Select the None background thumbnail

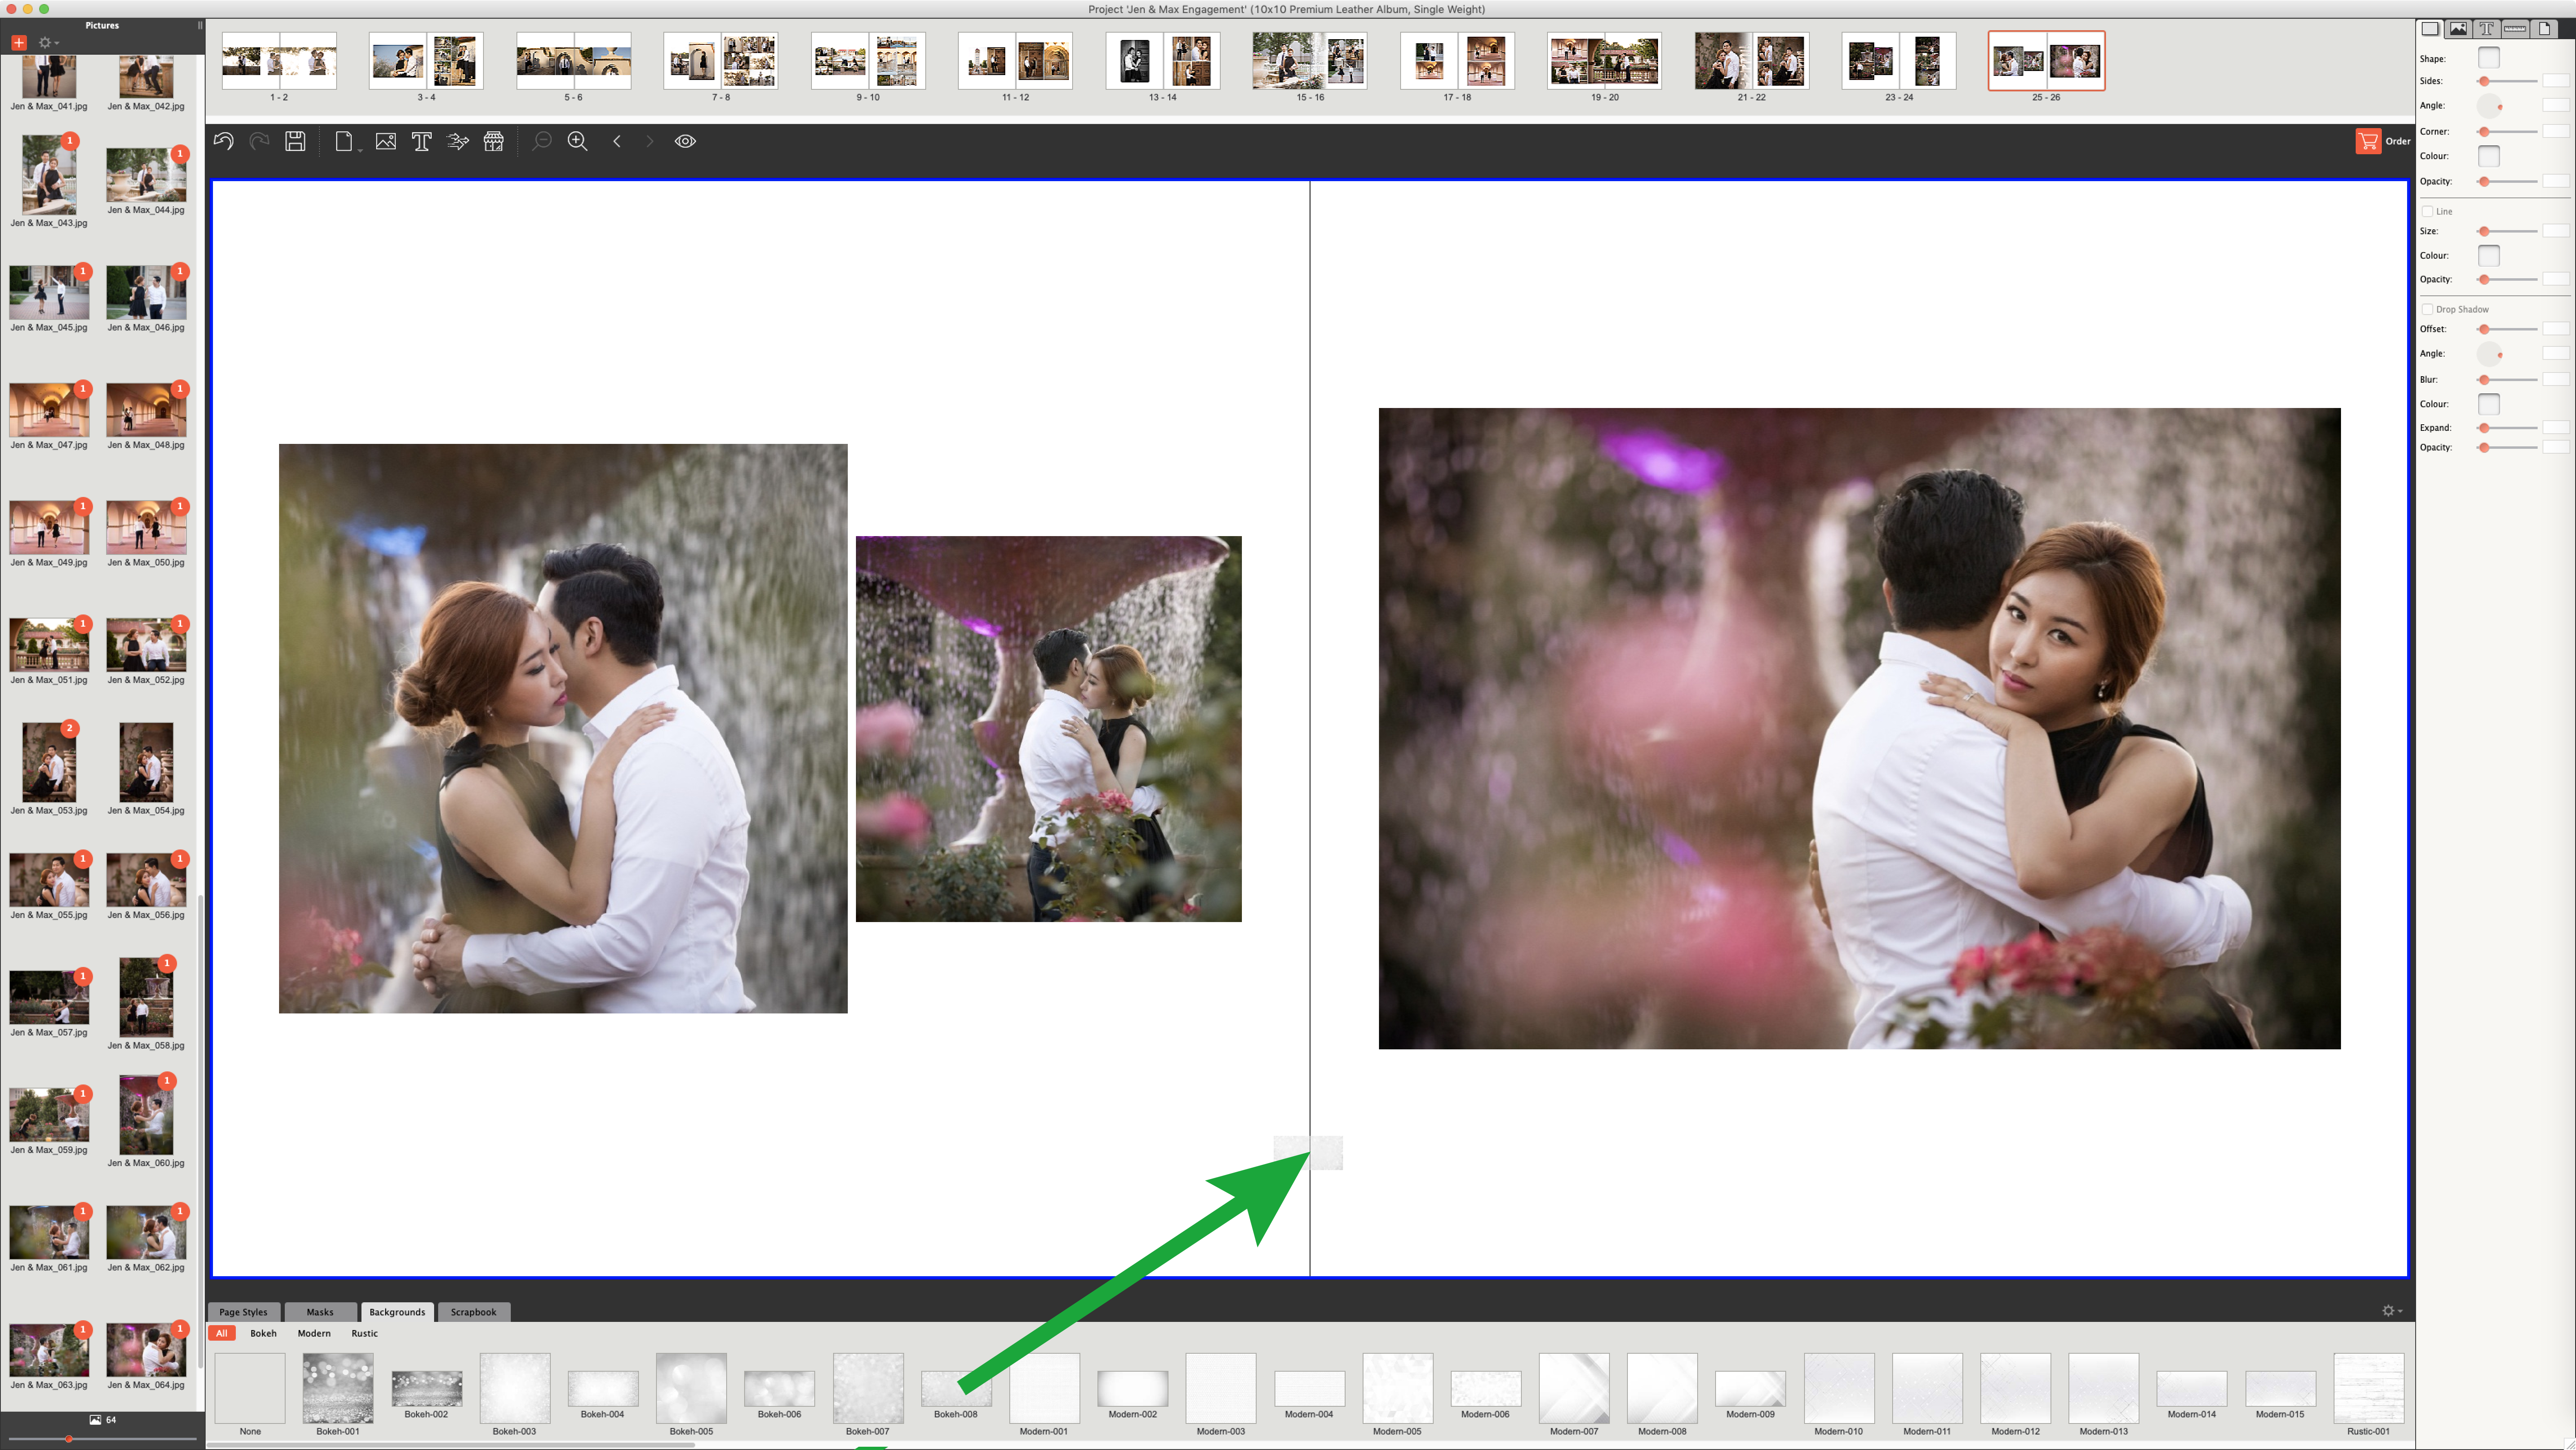click(x=250, y=1388)
